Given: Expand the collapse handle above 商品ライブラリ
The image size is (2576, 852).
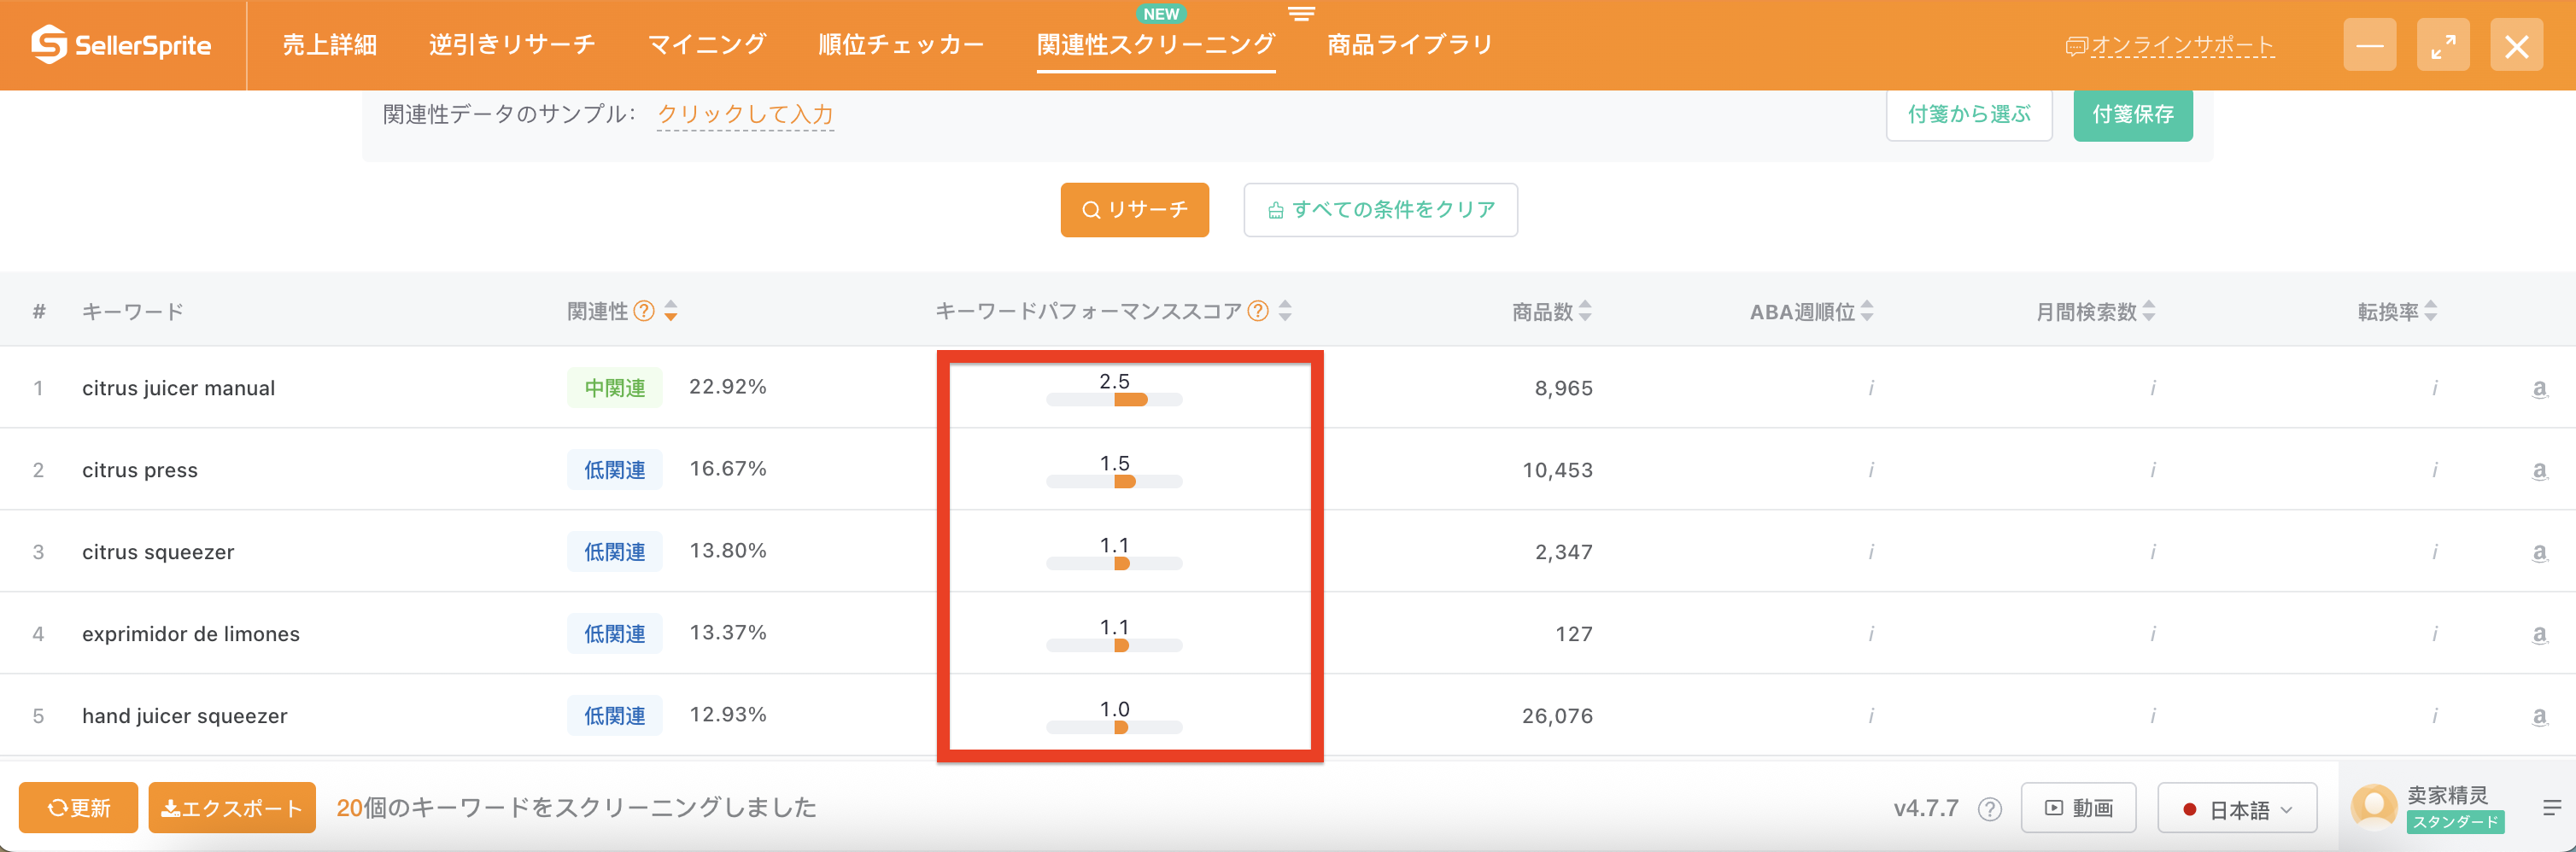Looking at the screenshot, I should coord(1301,14).
